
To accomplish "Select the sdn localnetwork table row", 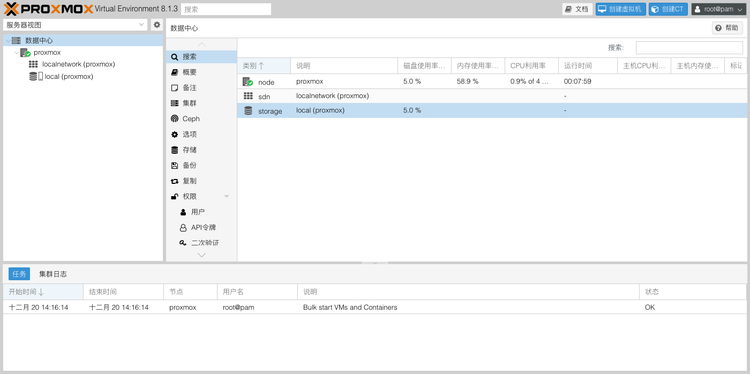I will pyautogui.click(x=493, y=96).
